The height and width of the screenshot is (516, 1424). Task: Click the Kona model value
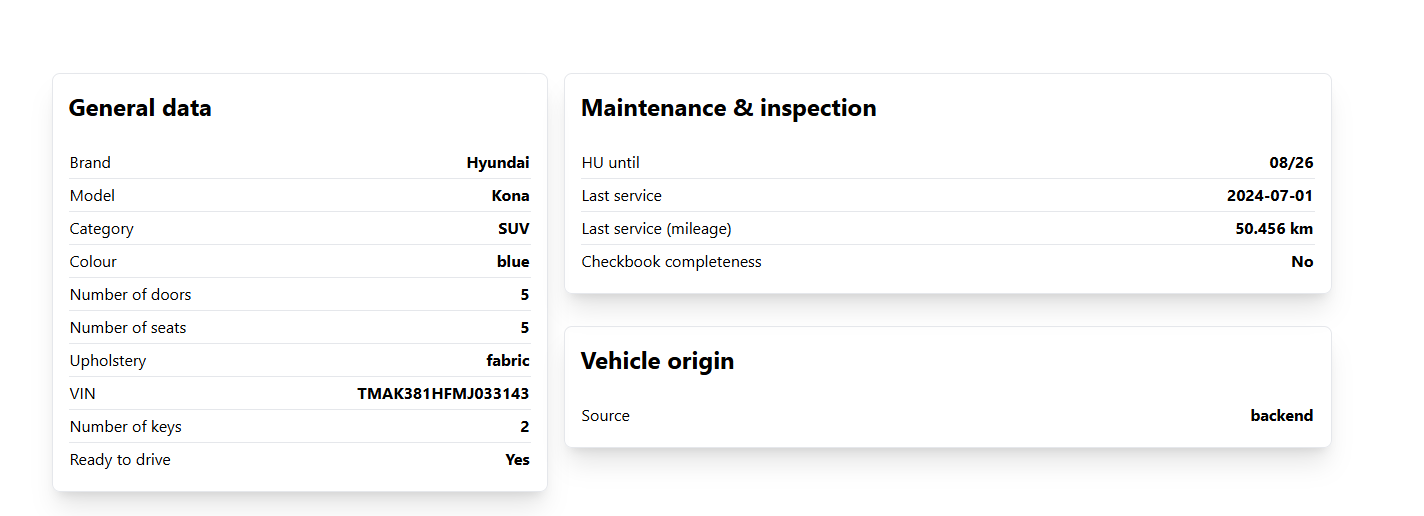click(x=510, y=195)
